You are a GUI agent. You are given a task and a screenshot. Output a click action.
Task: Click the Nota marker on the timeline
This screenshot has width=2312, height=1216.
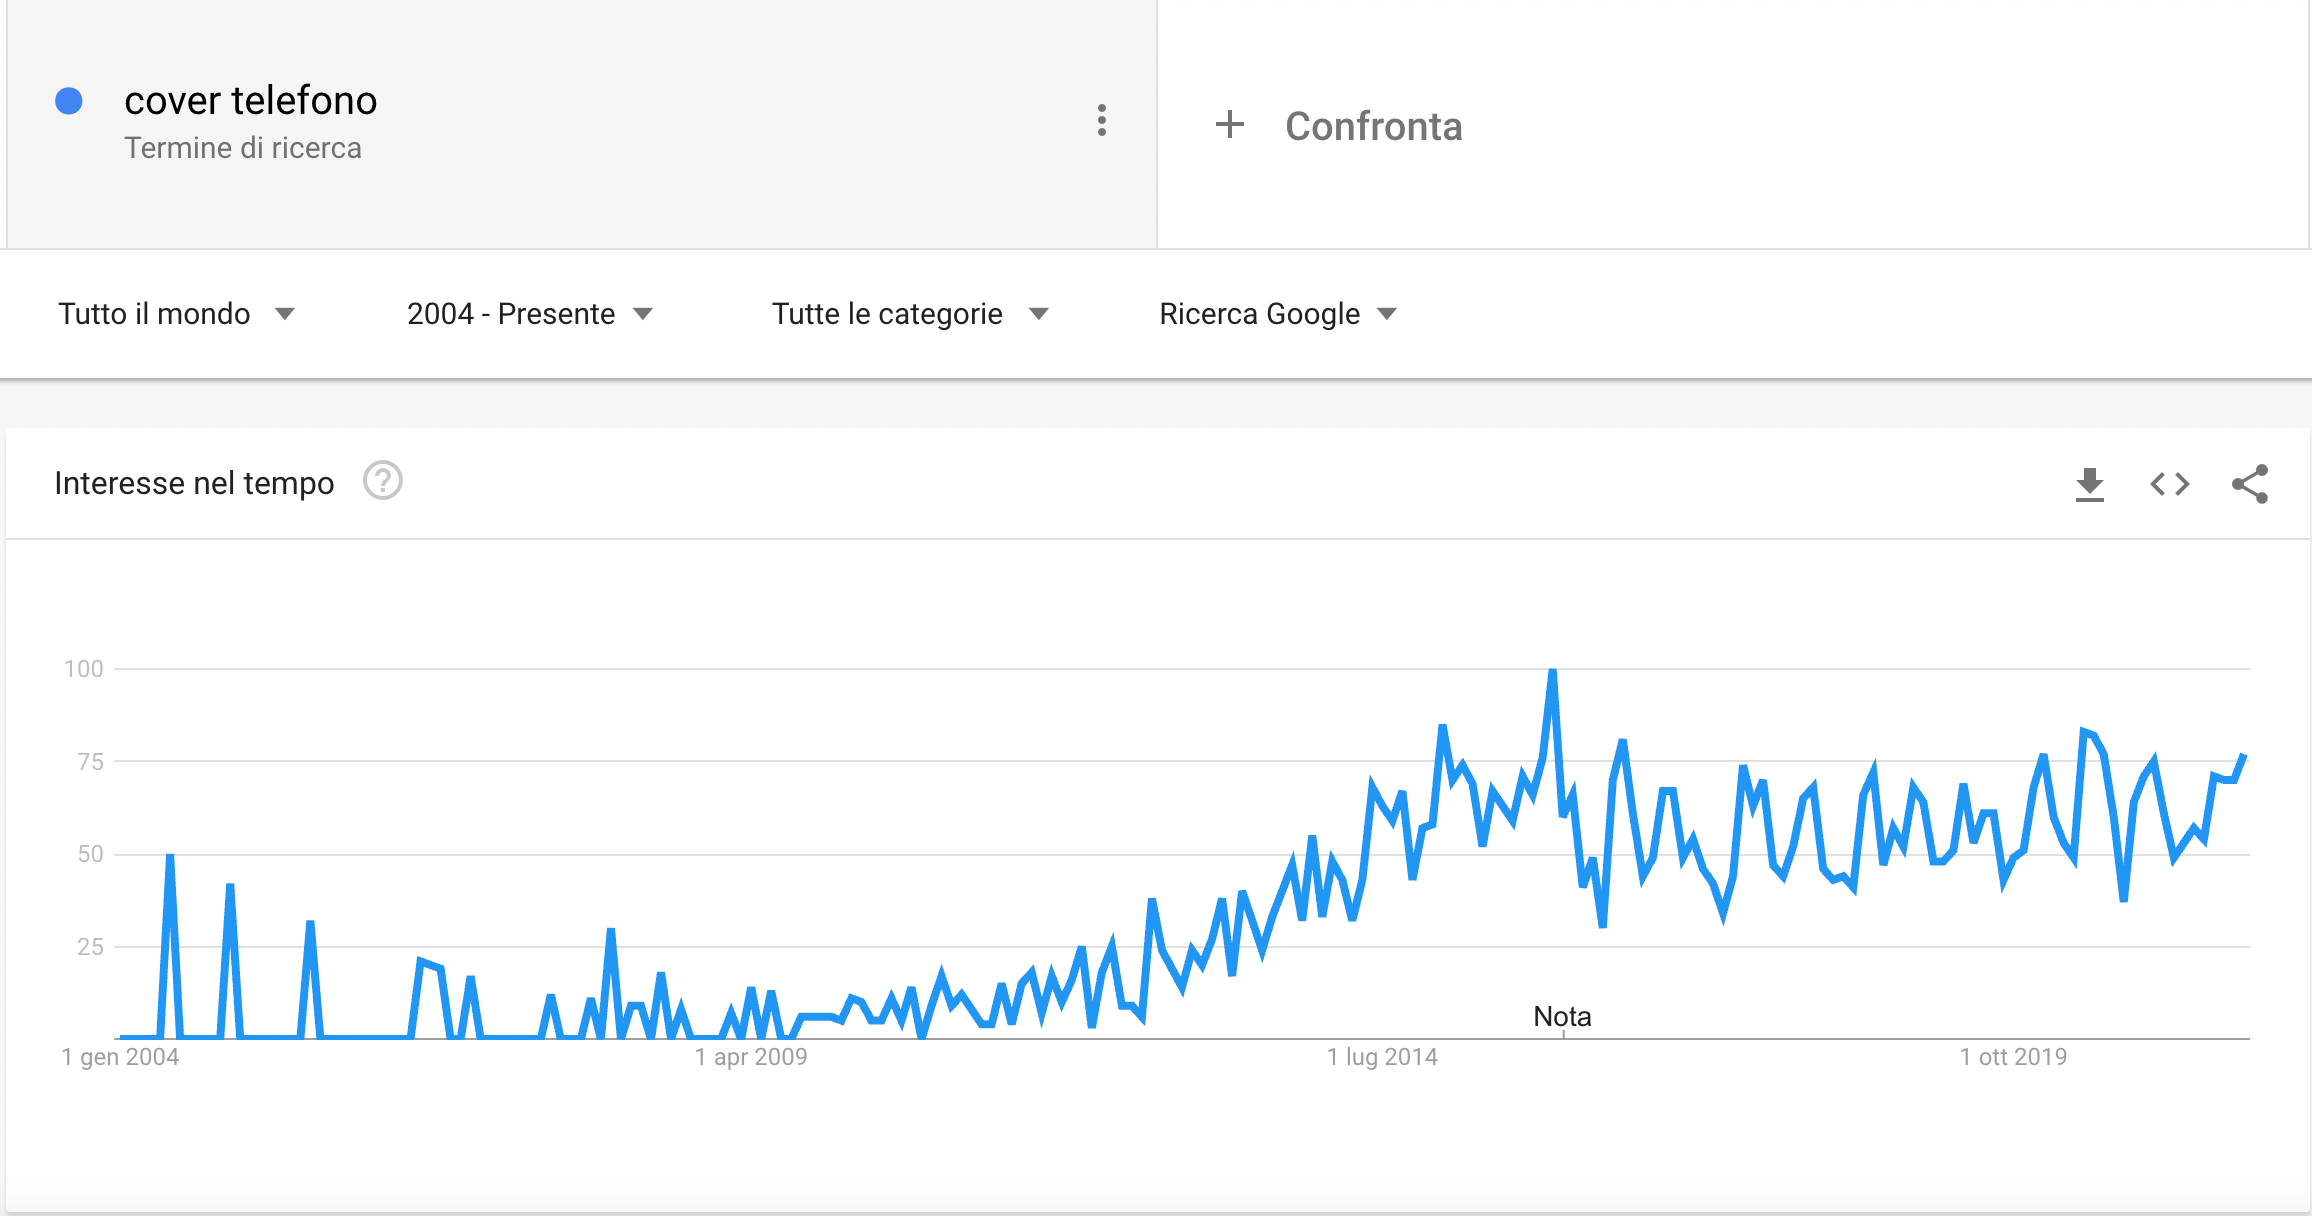tap(1562, 1017)
